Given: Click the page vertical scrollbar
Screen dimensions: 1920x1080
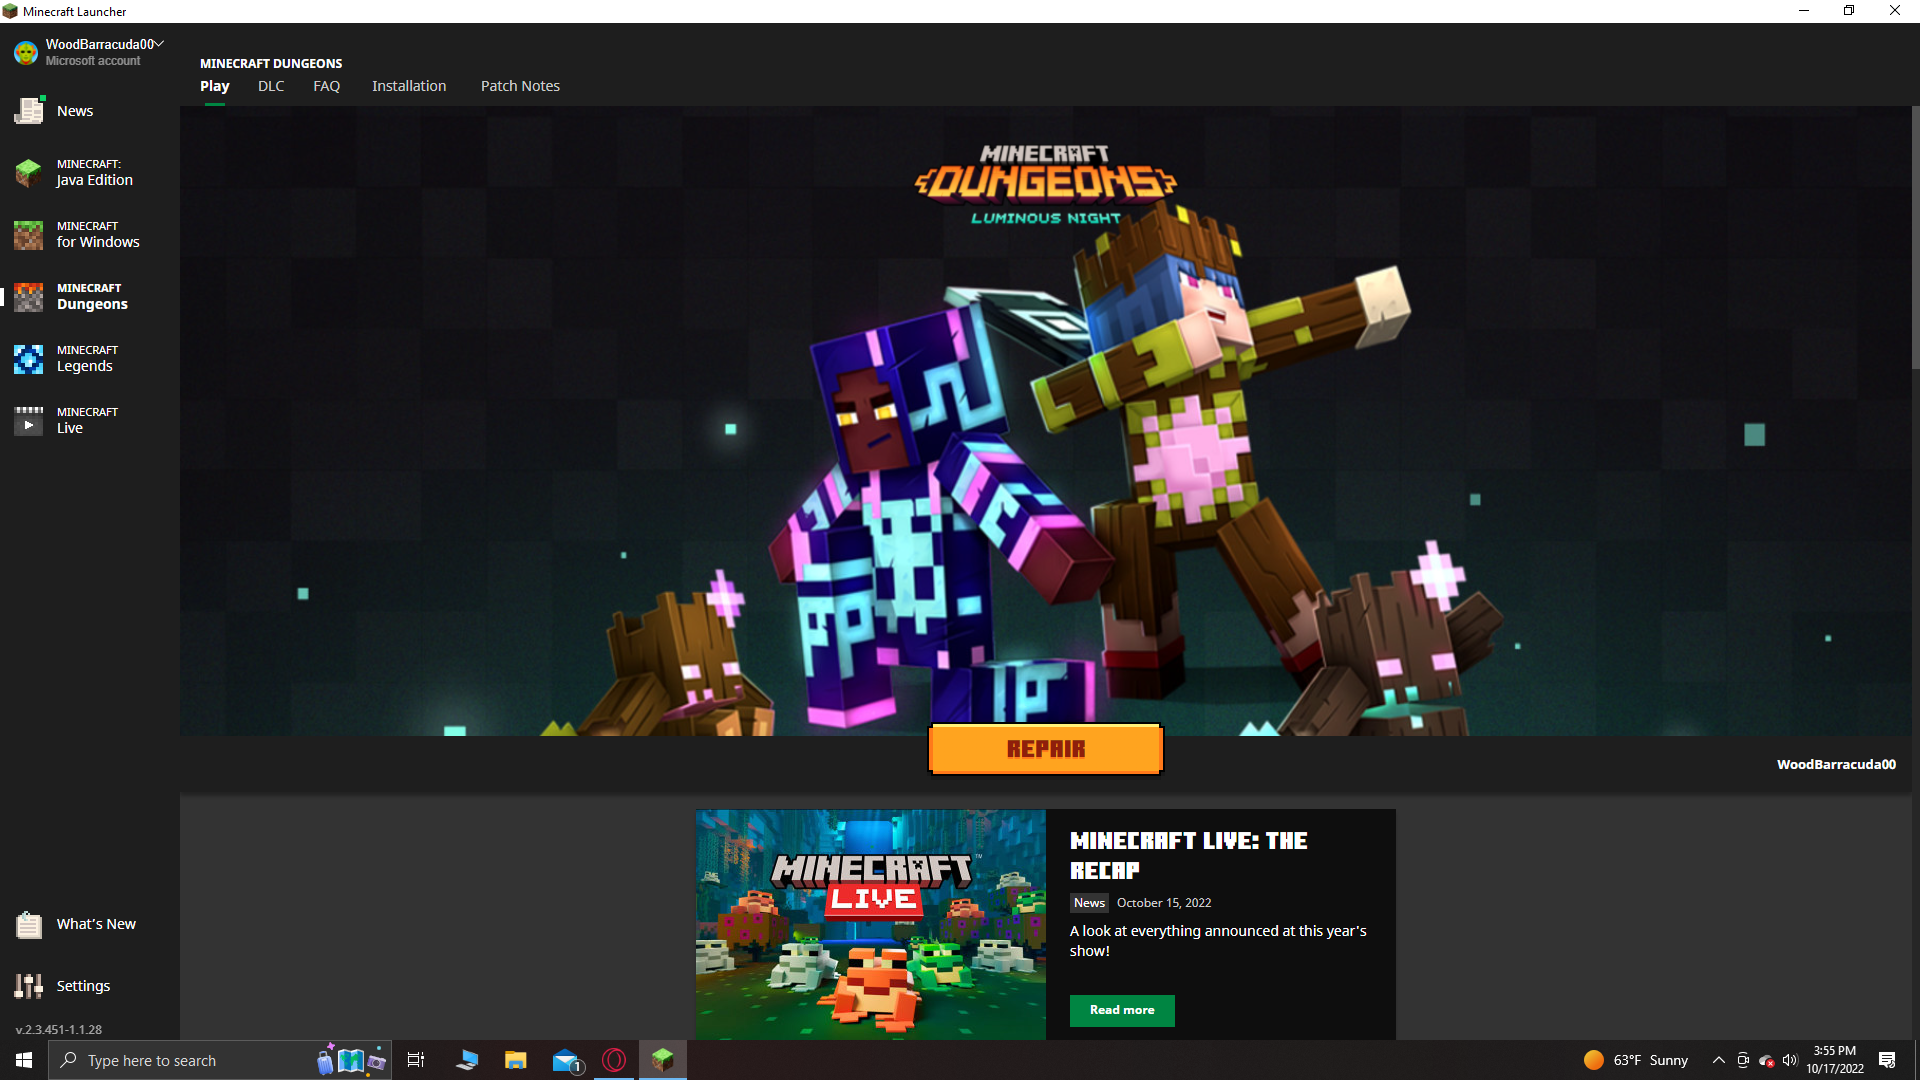Looking at the screenshot, I should pos(1915,240).
